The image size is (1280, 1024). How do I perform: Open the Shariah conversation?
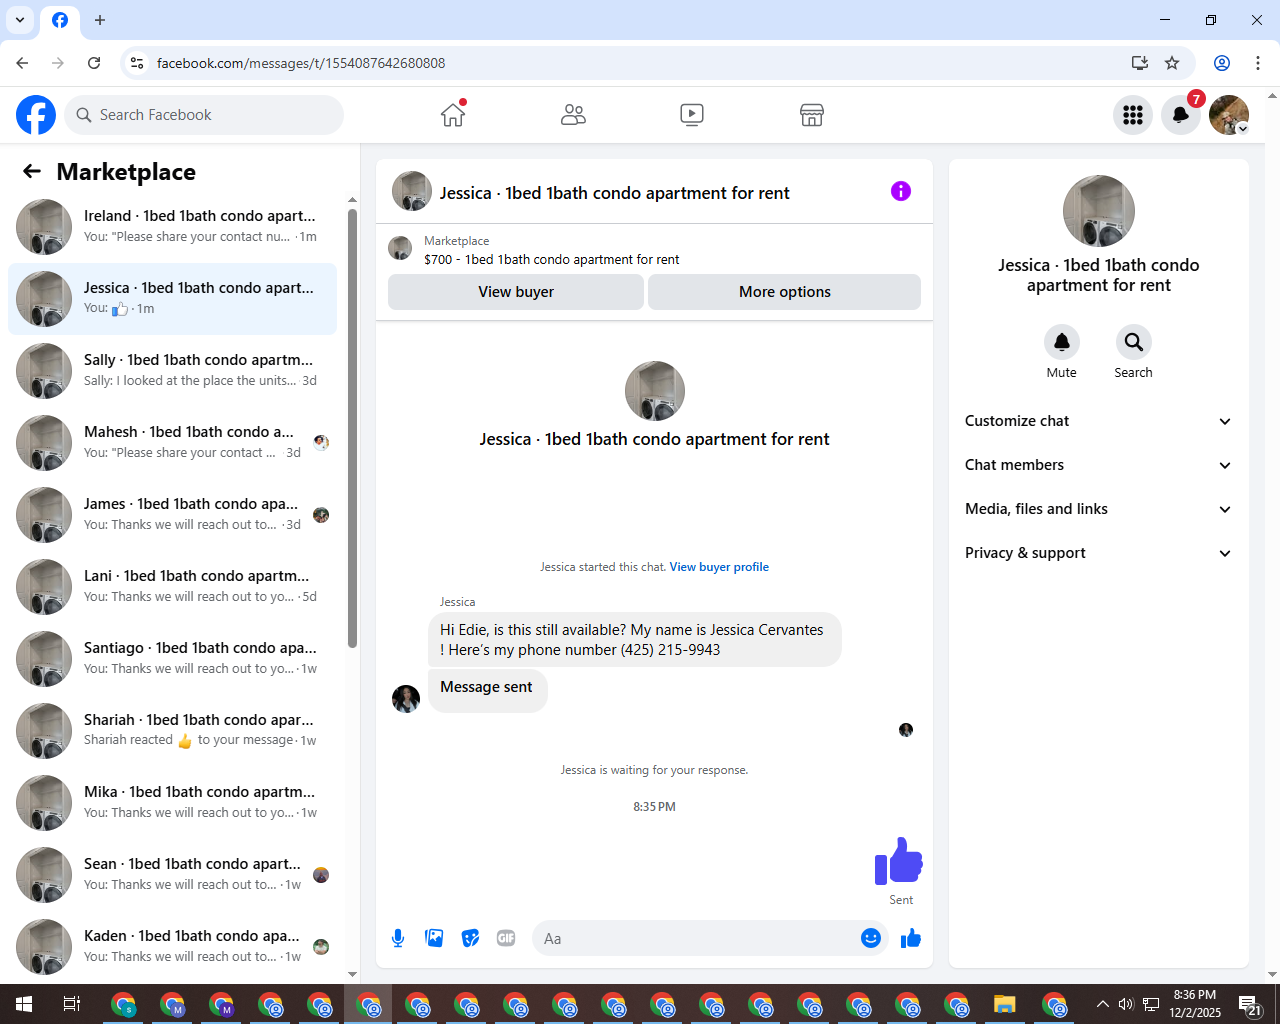click(x=172, y=731)
